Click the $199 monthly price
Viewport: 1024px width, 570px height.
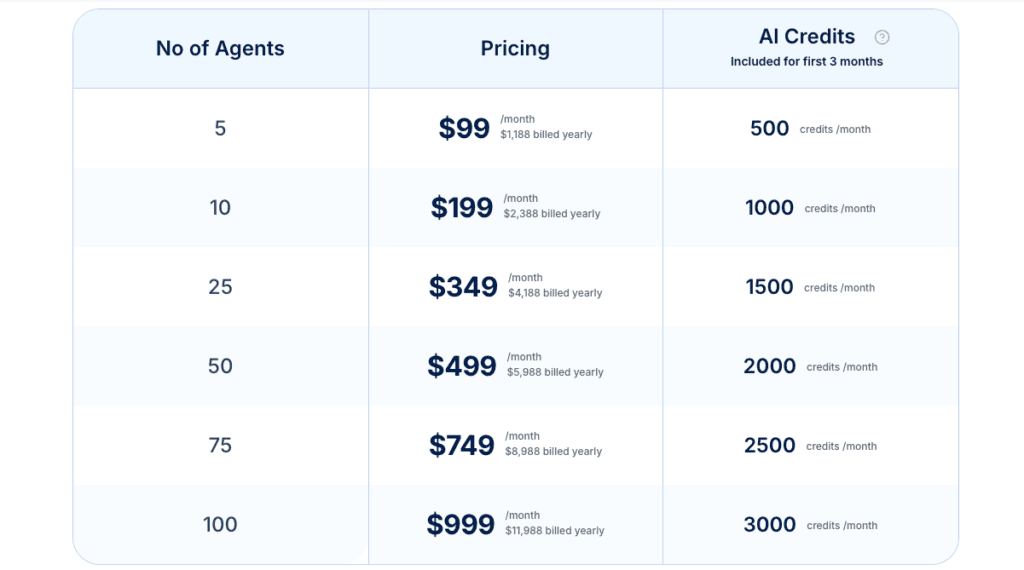(x=461, y=208)
